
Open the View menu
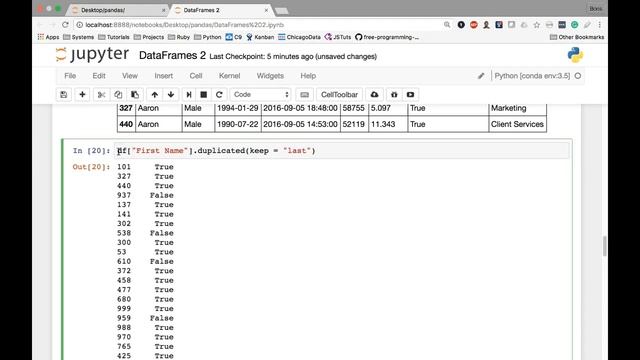coord(130,76)
